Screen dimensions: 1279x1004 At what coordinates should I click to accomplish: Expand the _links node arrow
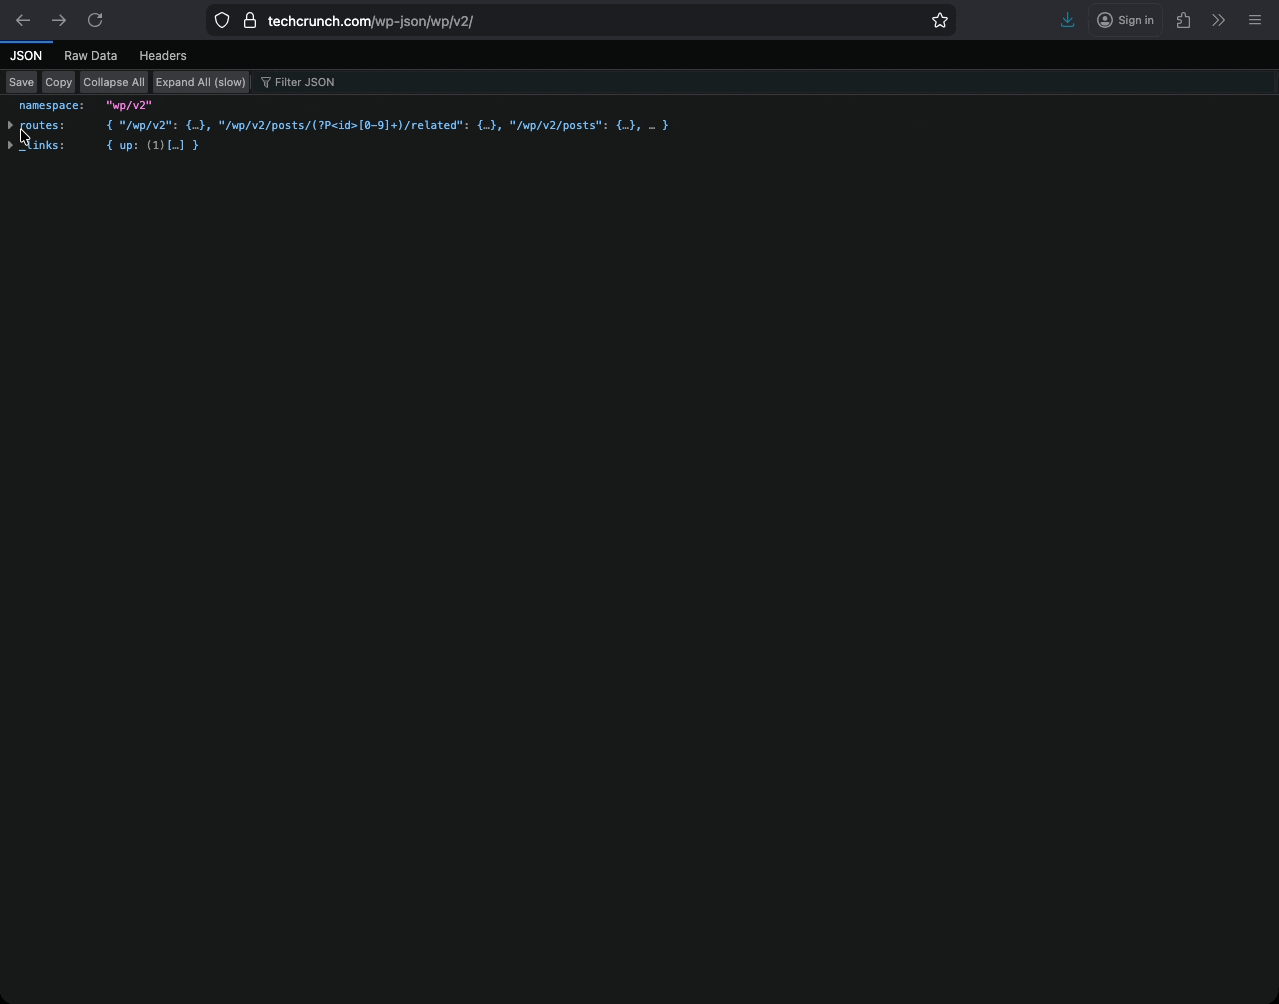[10, 145]
